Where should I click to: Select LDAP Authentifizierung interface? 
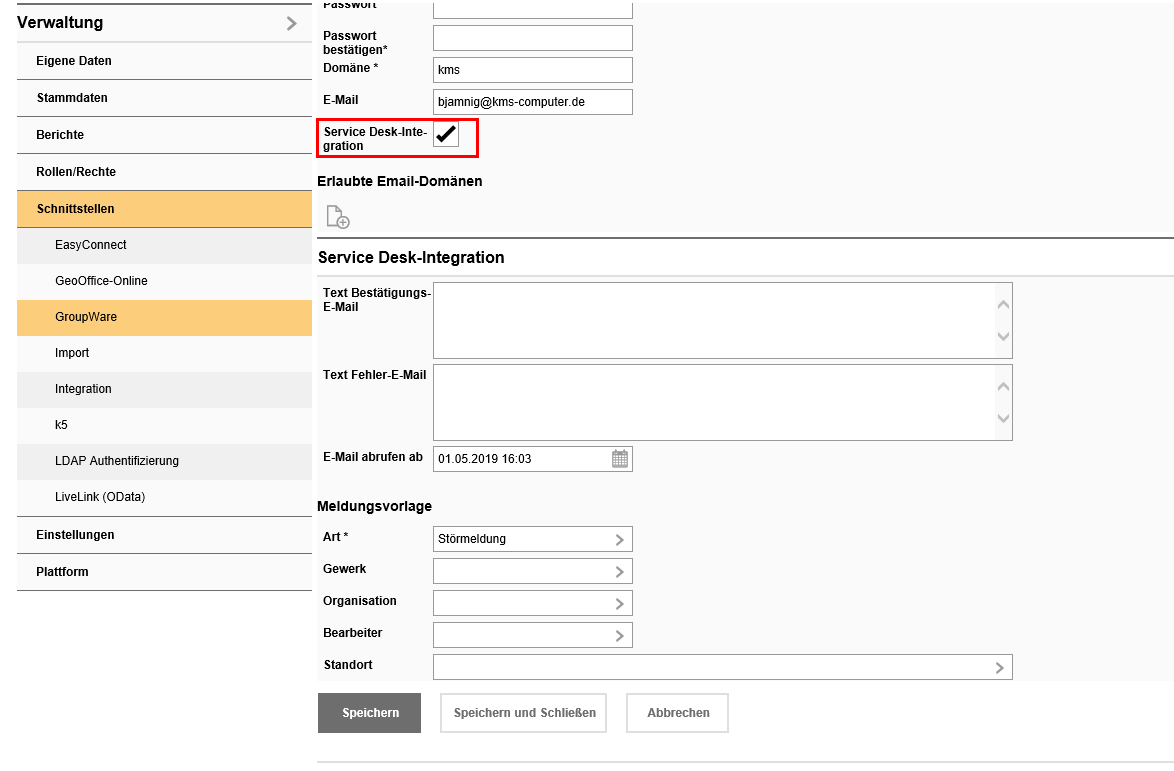tap(164, 461)
